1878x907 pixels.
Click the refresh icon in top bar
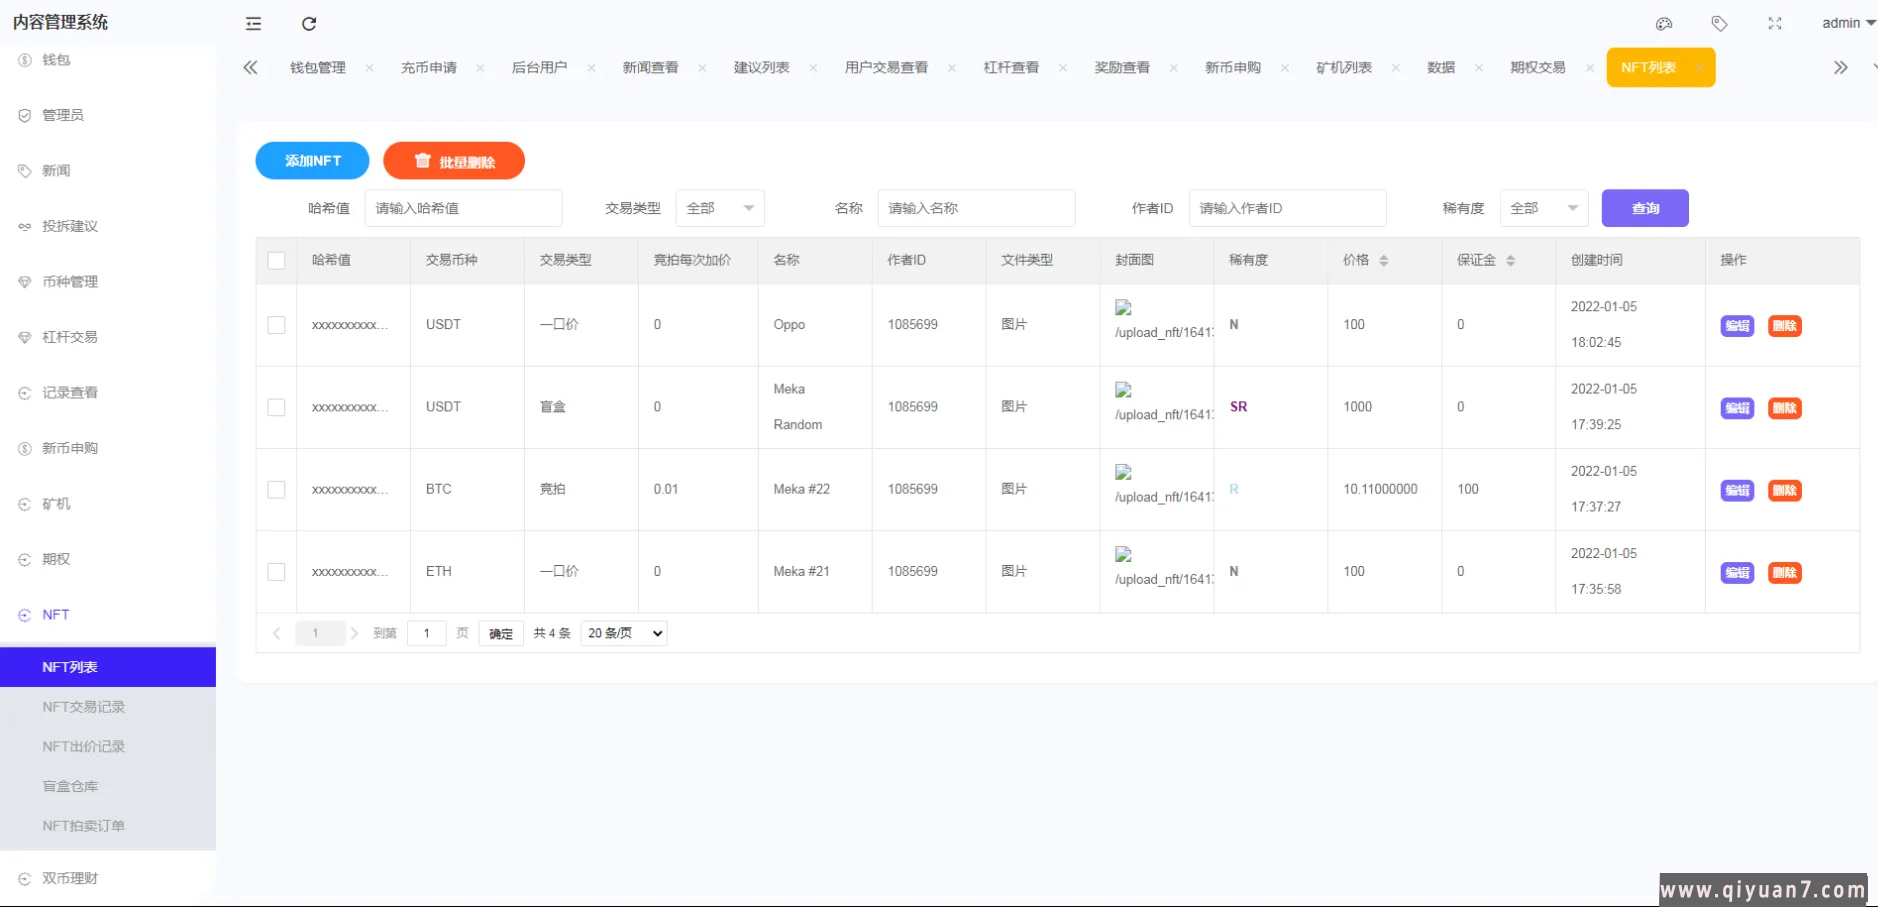point(309,24)
